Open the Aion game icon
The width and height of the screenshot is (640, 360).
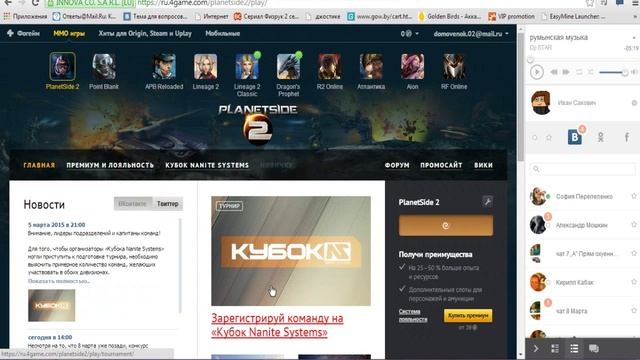[412, 67]
